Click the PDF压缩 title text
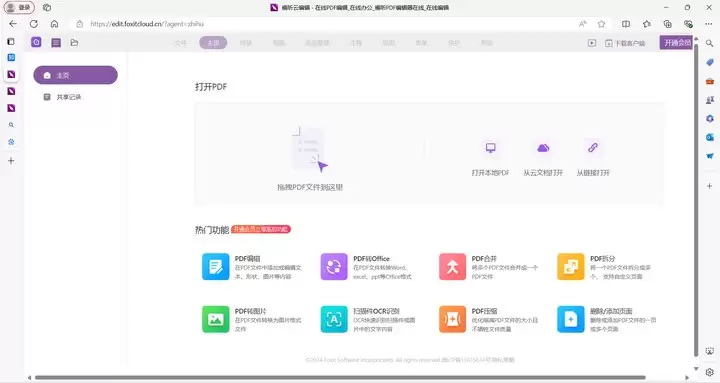 click(484, 311)
